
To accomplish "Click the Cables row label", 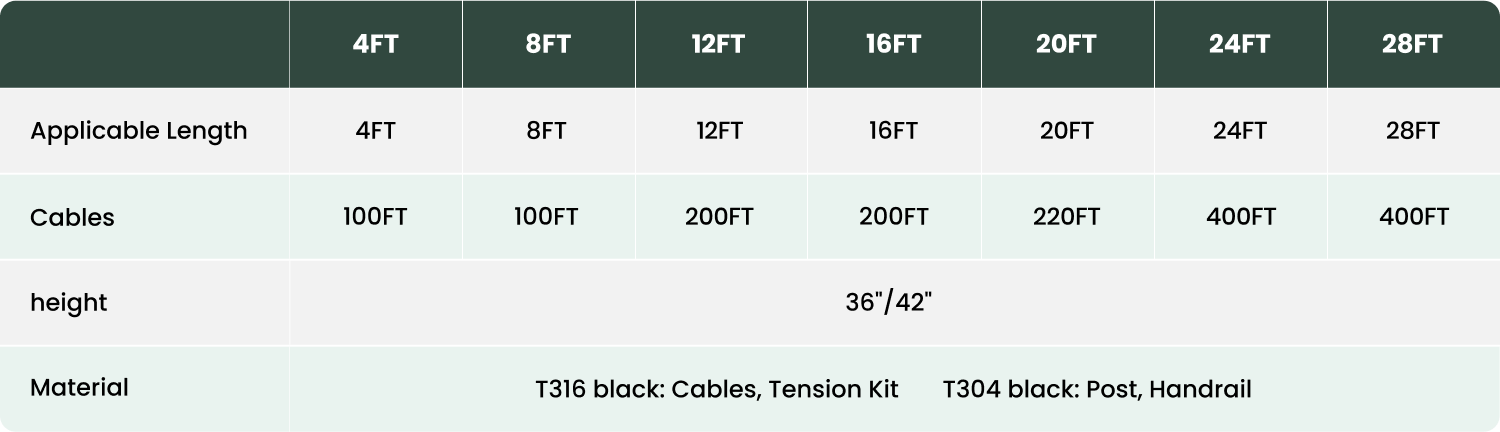I will tap(72, 217).
